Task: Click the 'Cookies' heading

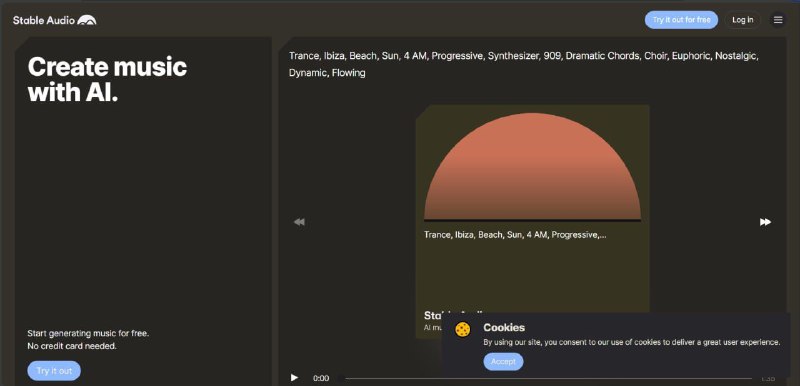Action: tap(504, 327)
